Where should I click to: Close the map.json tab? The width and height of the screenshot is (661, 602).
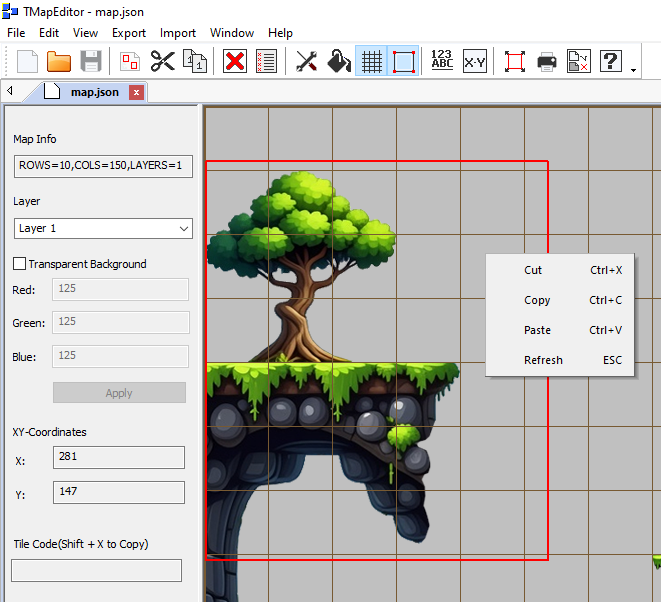[137, 92]
